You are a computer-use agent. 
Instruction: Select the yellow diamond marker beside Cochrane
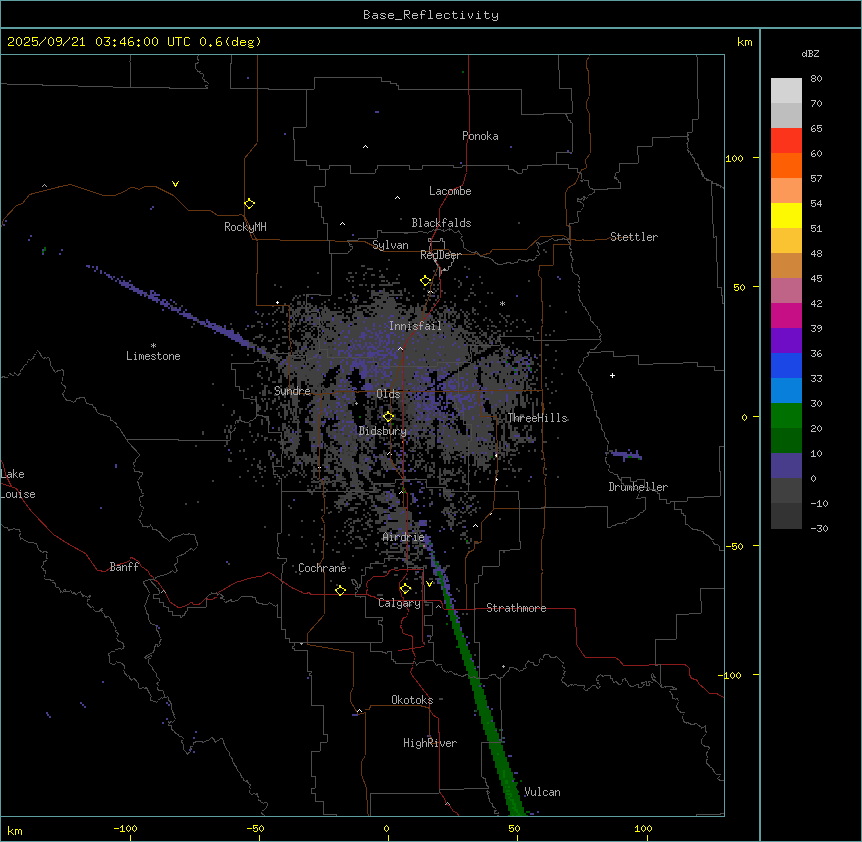pos(340,590)
